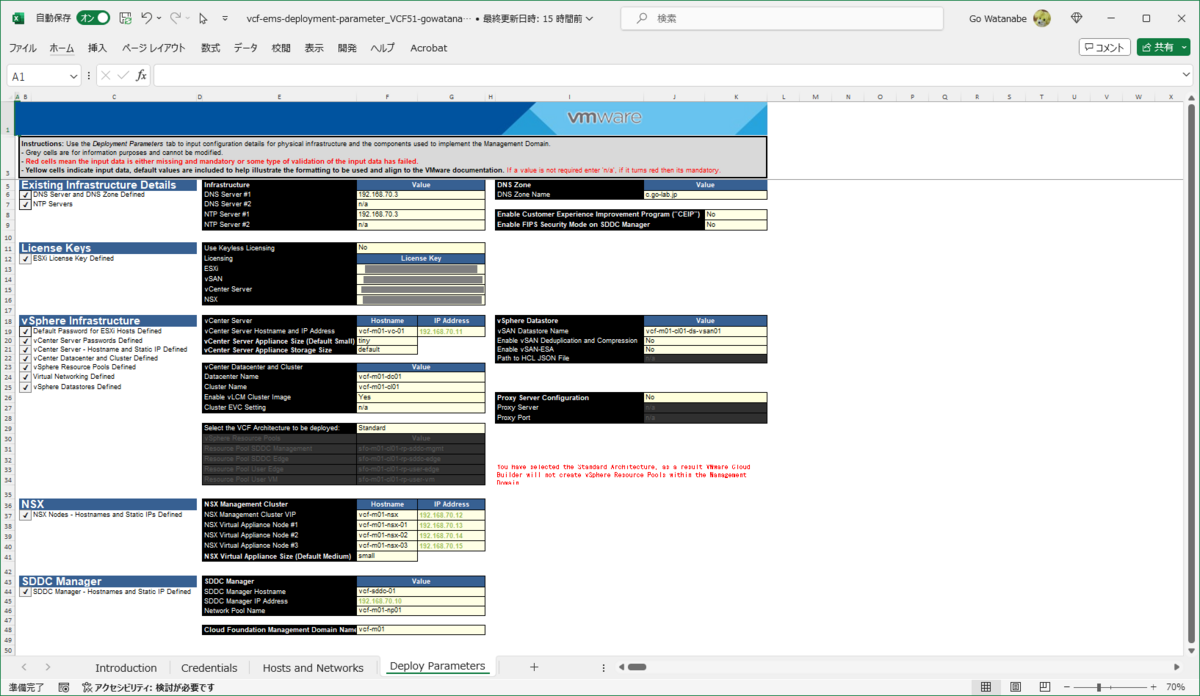1200x696 pixels.
Task: Click the accessibility check status icon
Action: point(87,687)
